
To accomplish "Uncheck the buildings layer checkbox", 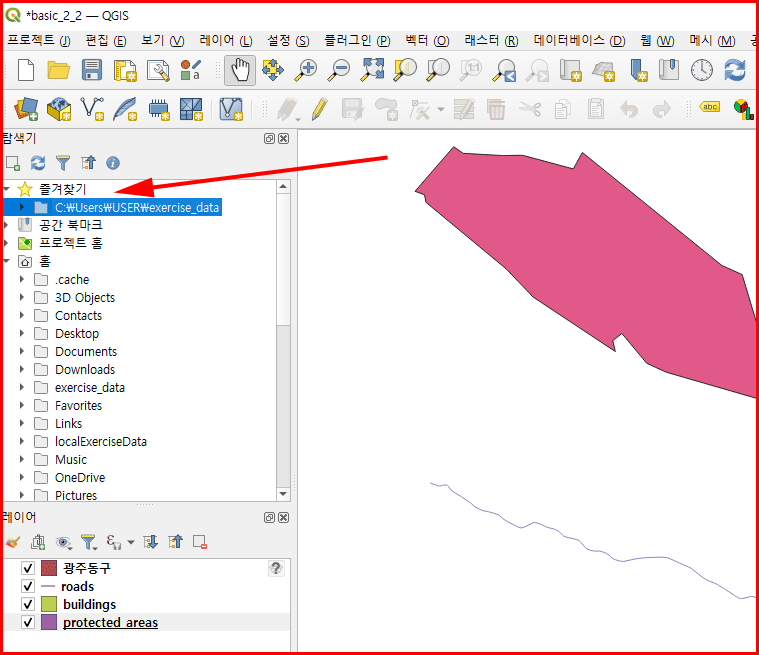I will tap(28, 604).
